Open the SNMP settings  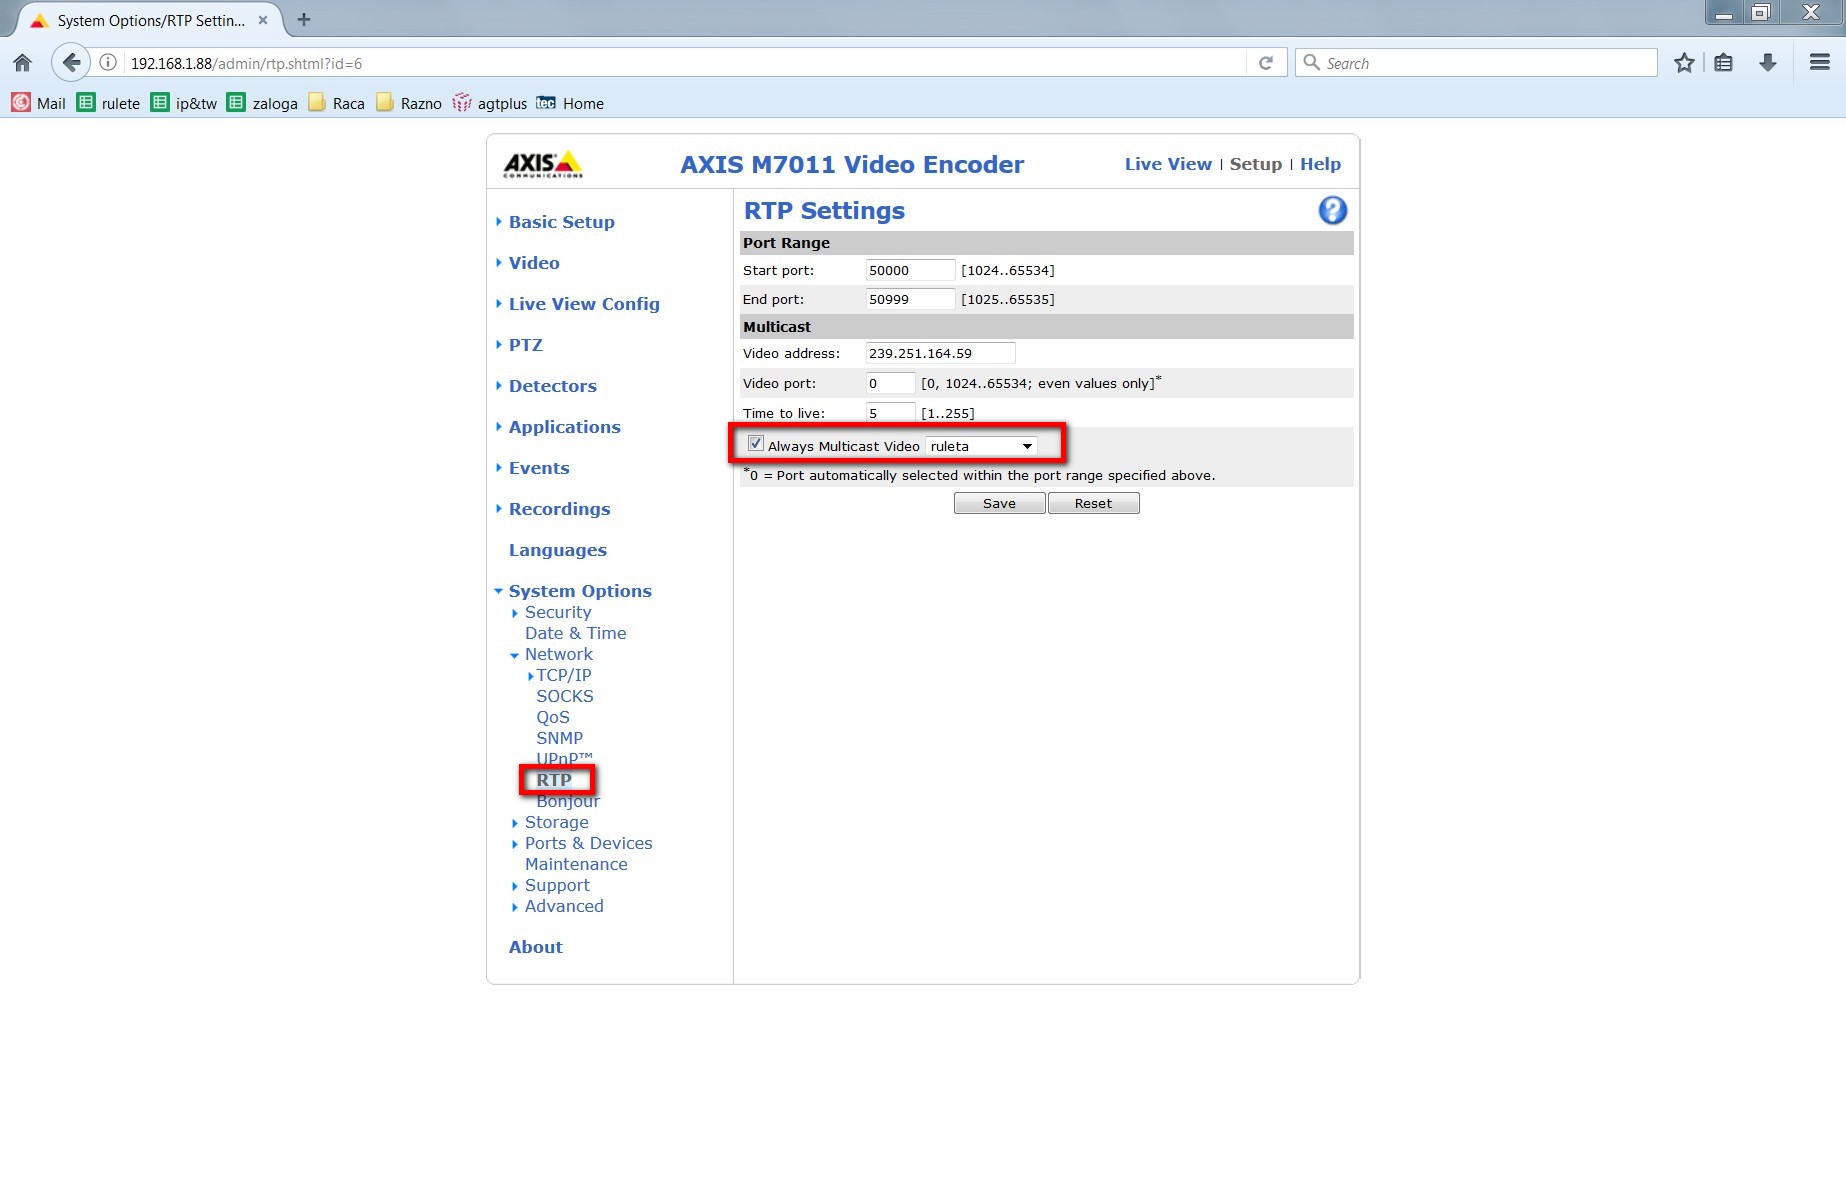pos(559,738)
